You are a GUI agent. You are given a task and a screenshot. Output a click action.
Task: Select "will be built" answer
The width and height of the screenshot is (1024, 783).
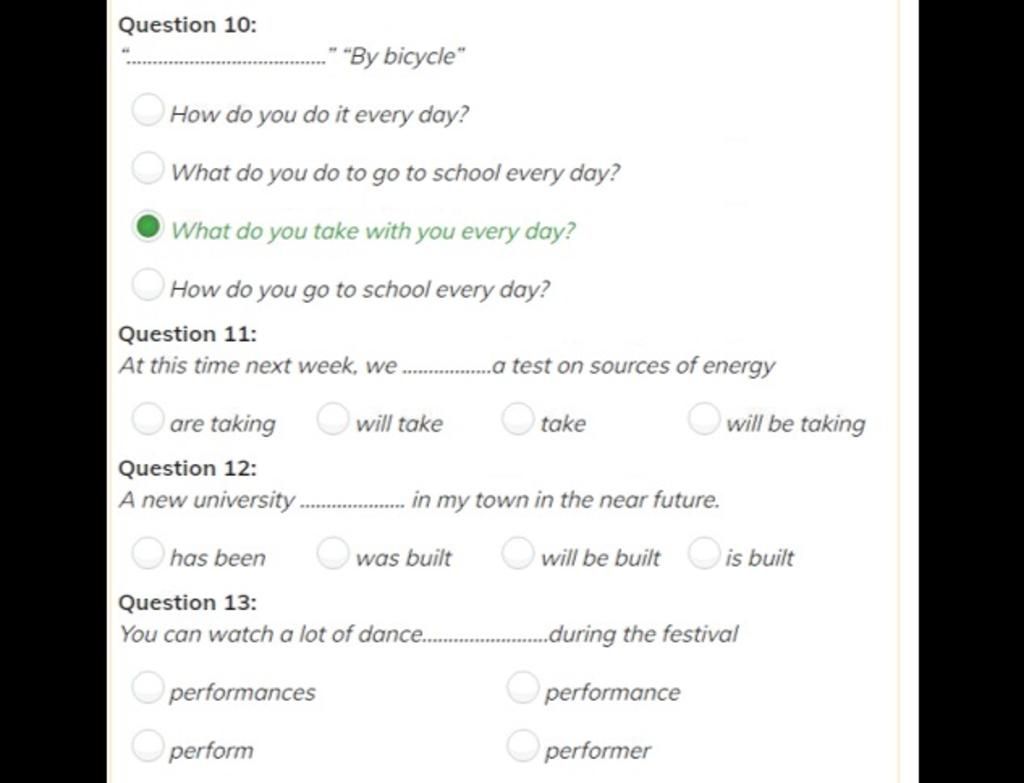point(519,553)
